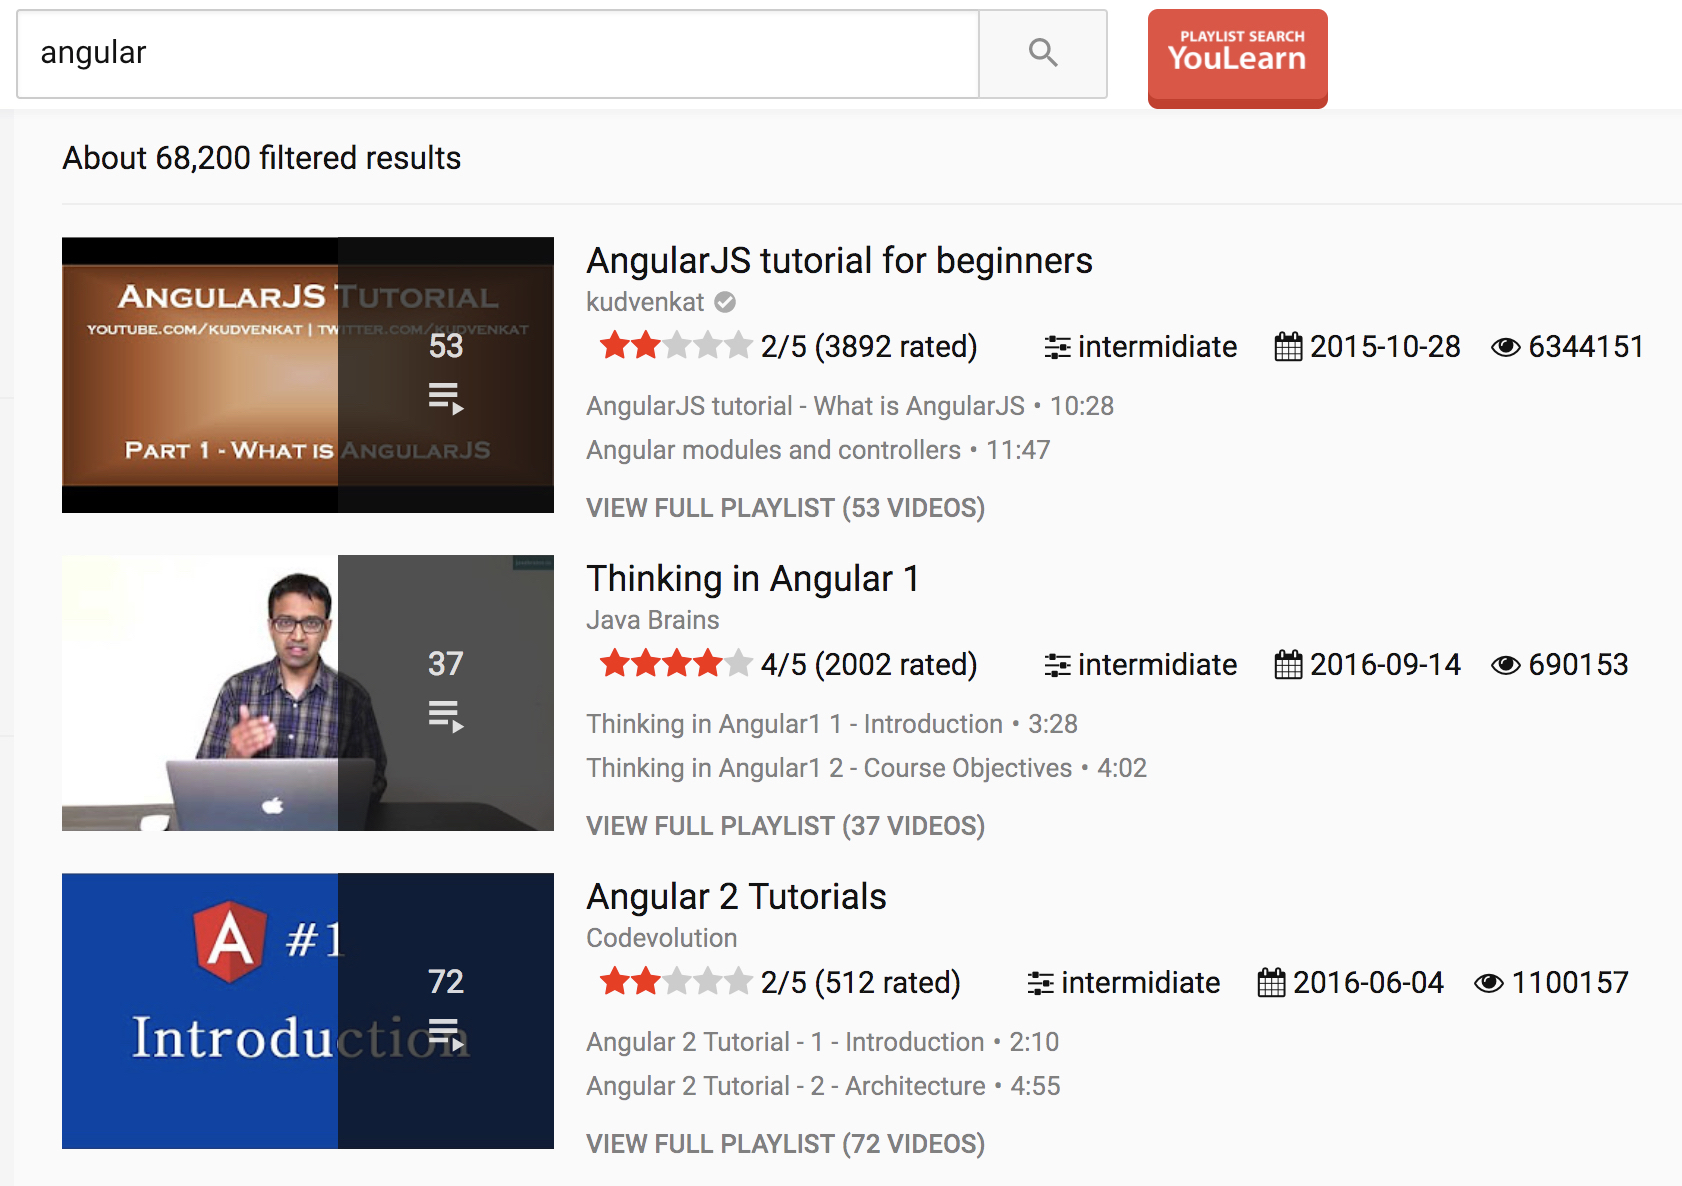Open the AngularJS Tutorial playlist thumbnail

coord(308,375)
